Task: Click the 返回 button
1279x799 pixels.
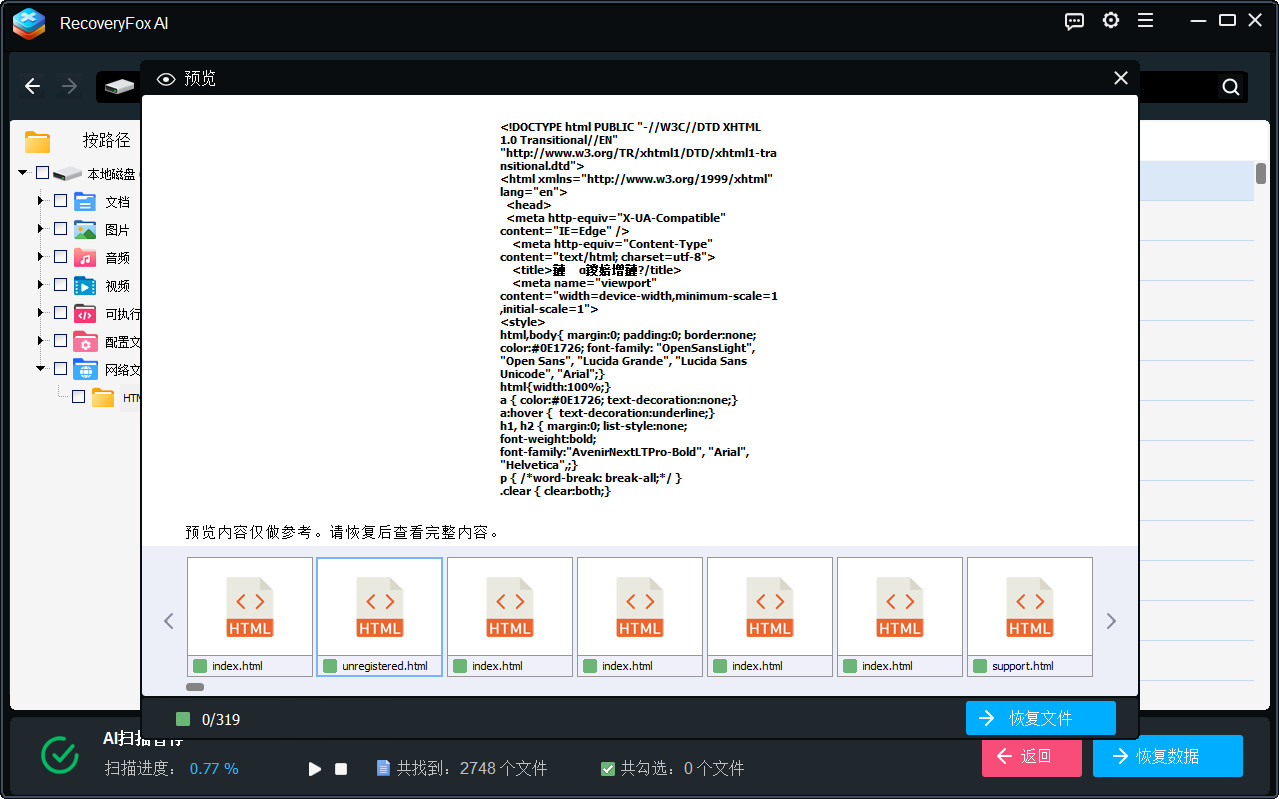Action: (x=1031, y=757)
